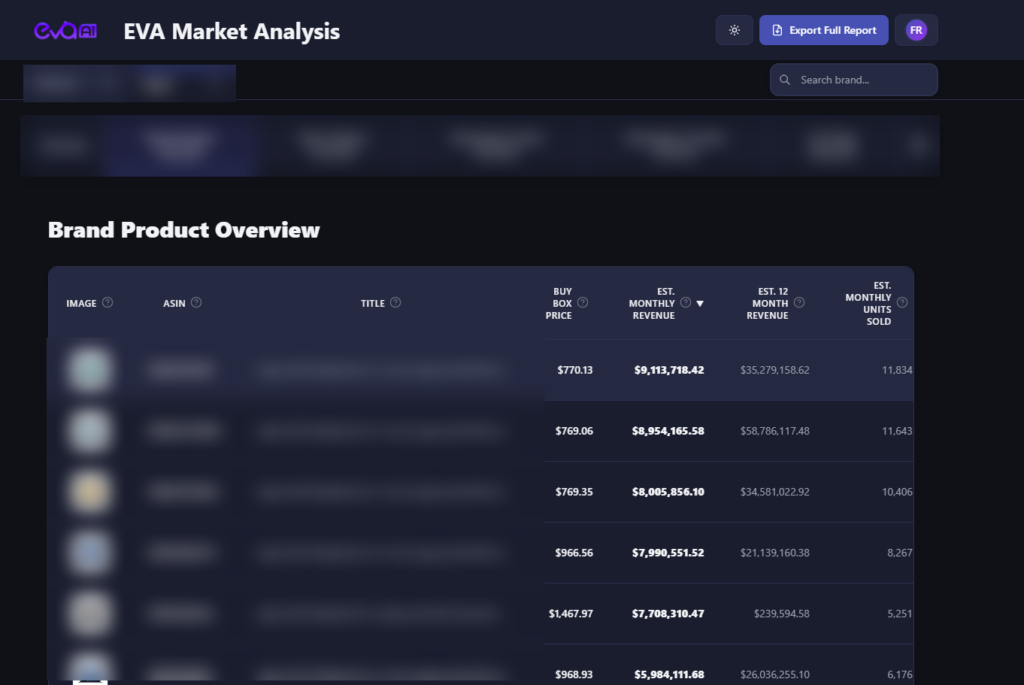
Task: Sort by Buy Box Price column header
Action: click(x=561, y=303)
